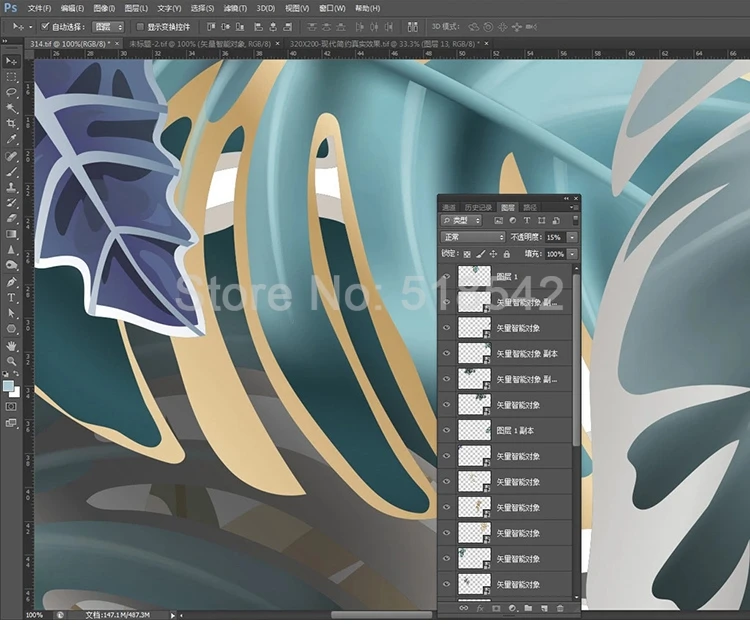Screen dimensions: 750x630
Task: Select the Eyedropper tool
Action: pos(11,139)
